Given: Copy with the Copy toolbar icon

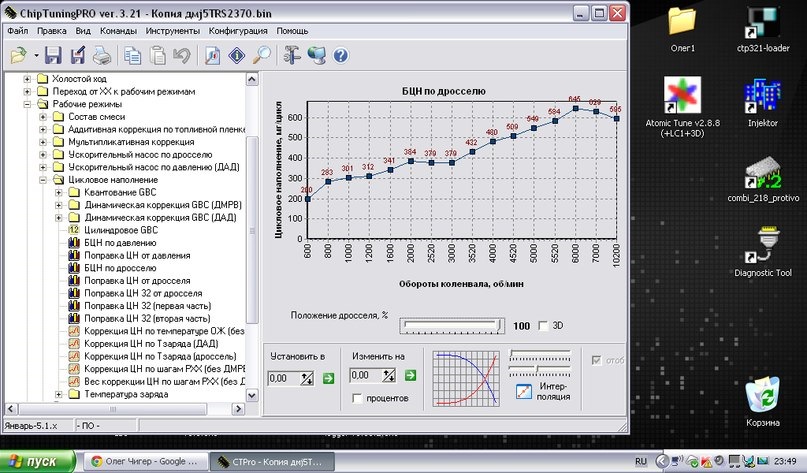Looking at the screenshot, I should click(x=133, y=55).
